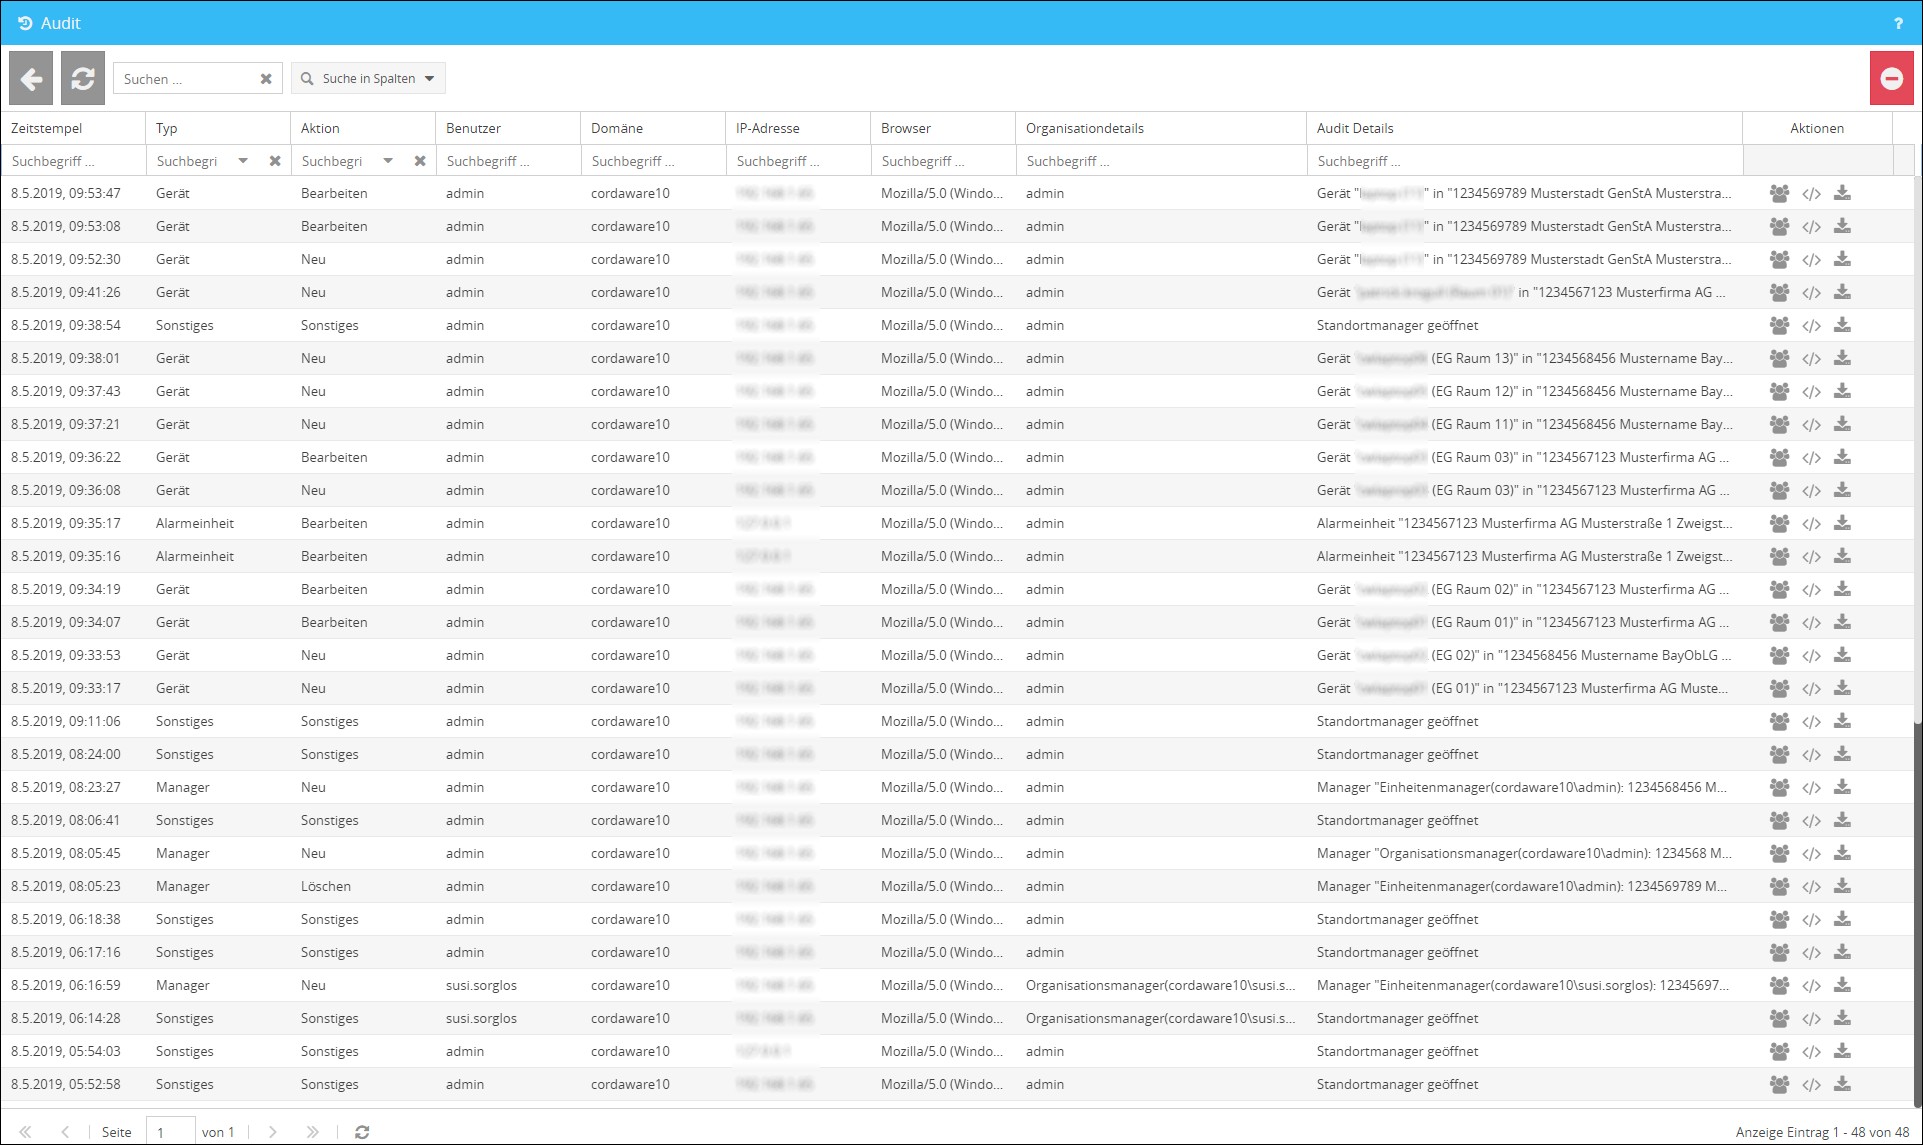Click users icon for 08:24:00 entry
1923x1145 pixels.
[1779, 755]
